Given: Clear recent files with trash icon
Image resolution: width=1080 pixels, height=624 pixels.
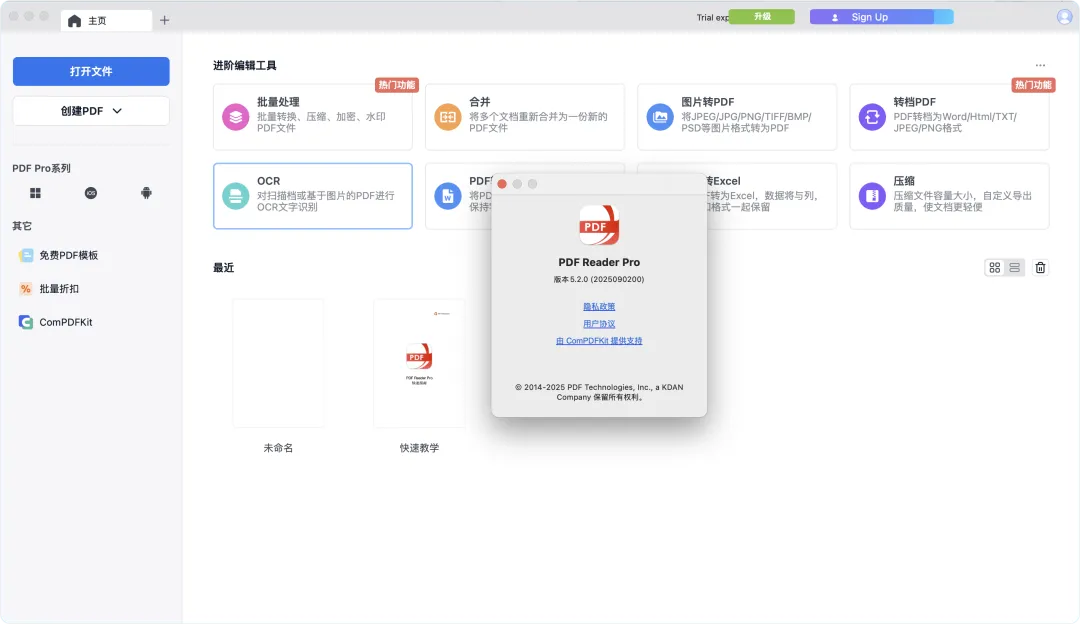Looking at the screenshot, I should tap(1041, 268).
